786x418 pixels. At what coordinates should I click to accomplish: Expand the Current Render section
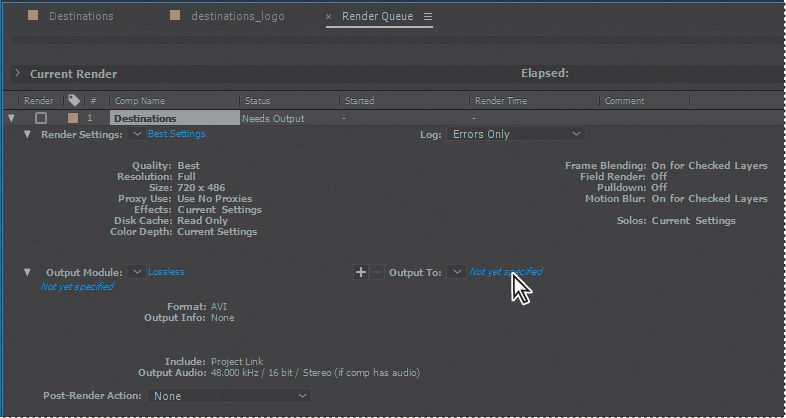tap(18, 73)
